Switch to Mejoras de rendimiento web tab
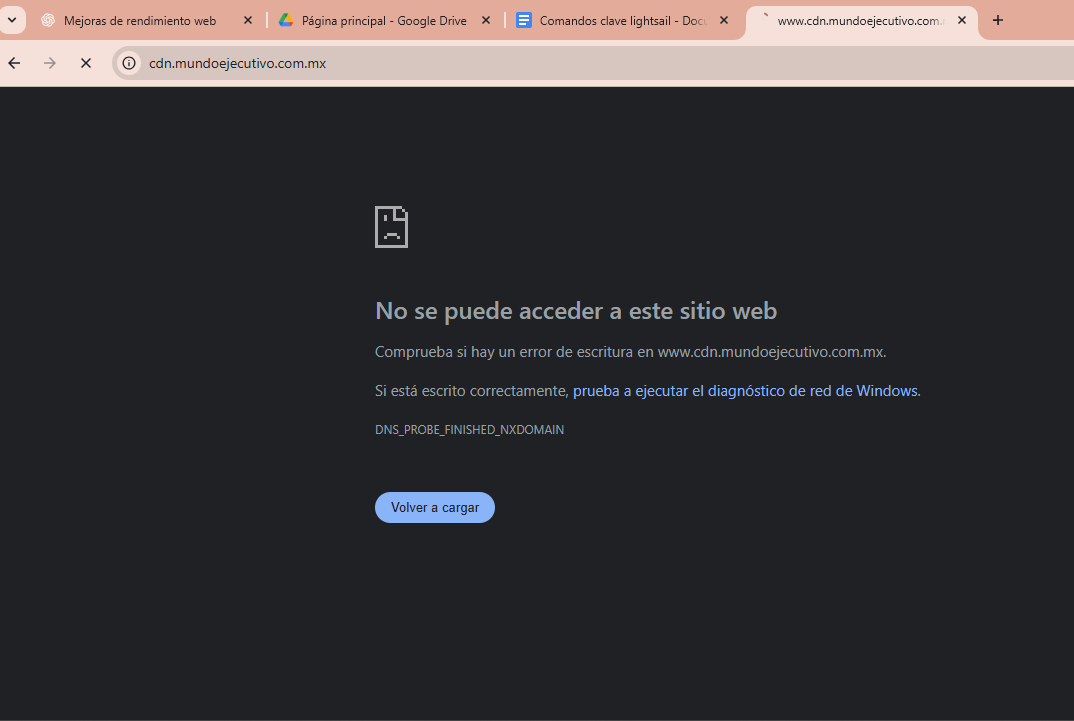The image size is (1074, 721). (x=139, y=20)
